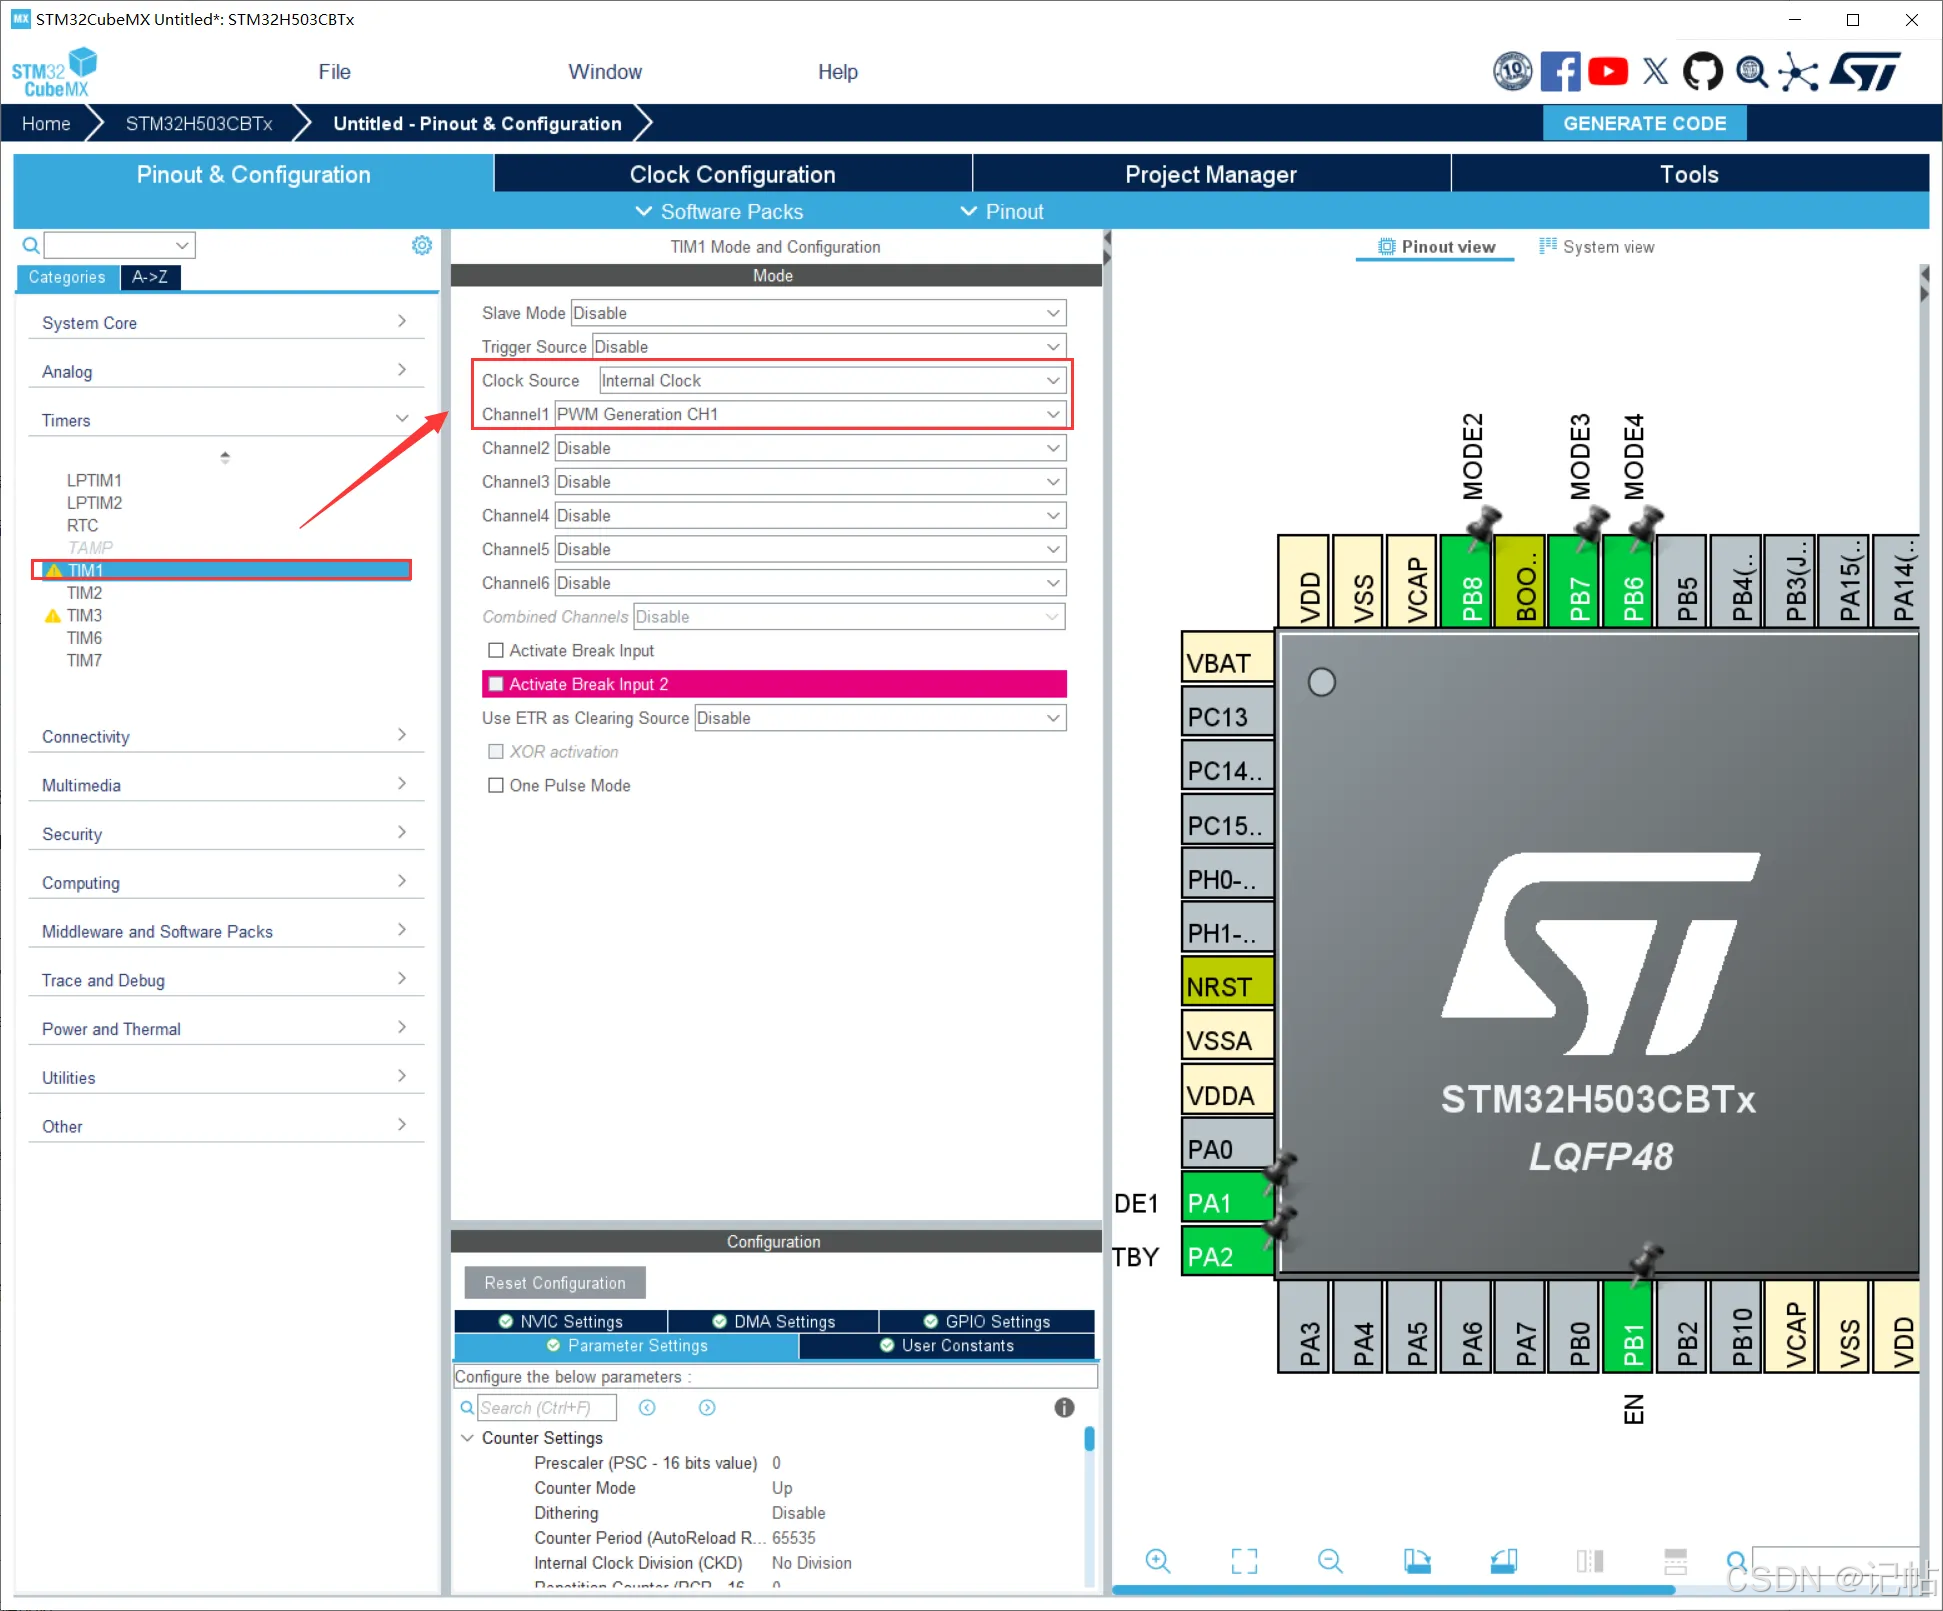This screenshot has height=1611, width=1943.
Task: Go to previous parameter search result
Action: coord(647,1408)
